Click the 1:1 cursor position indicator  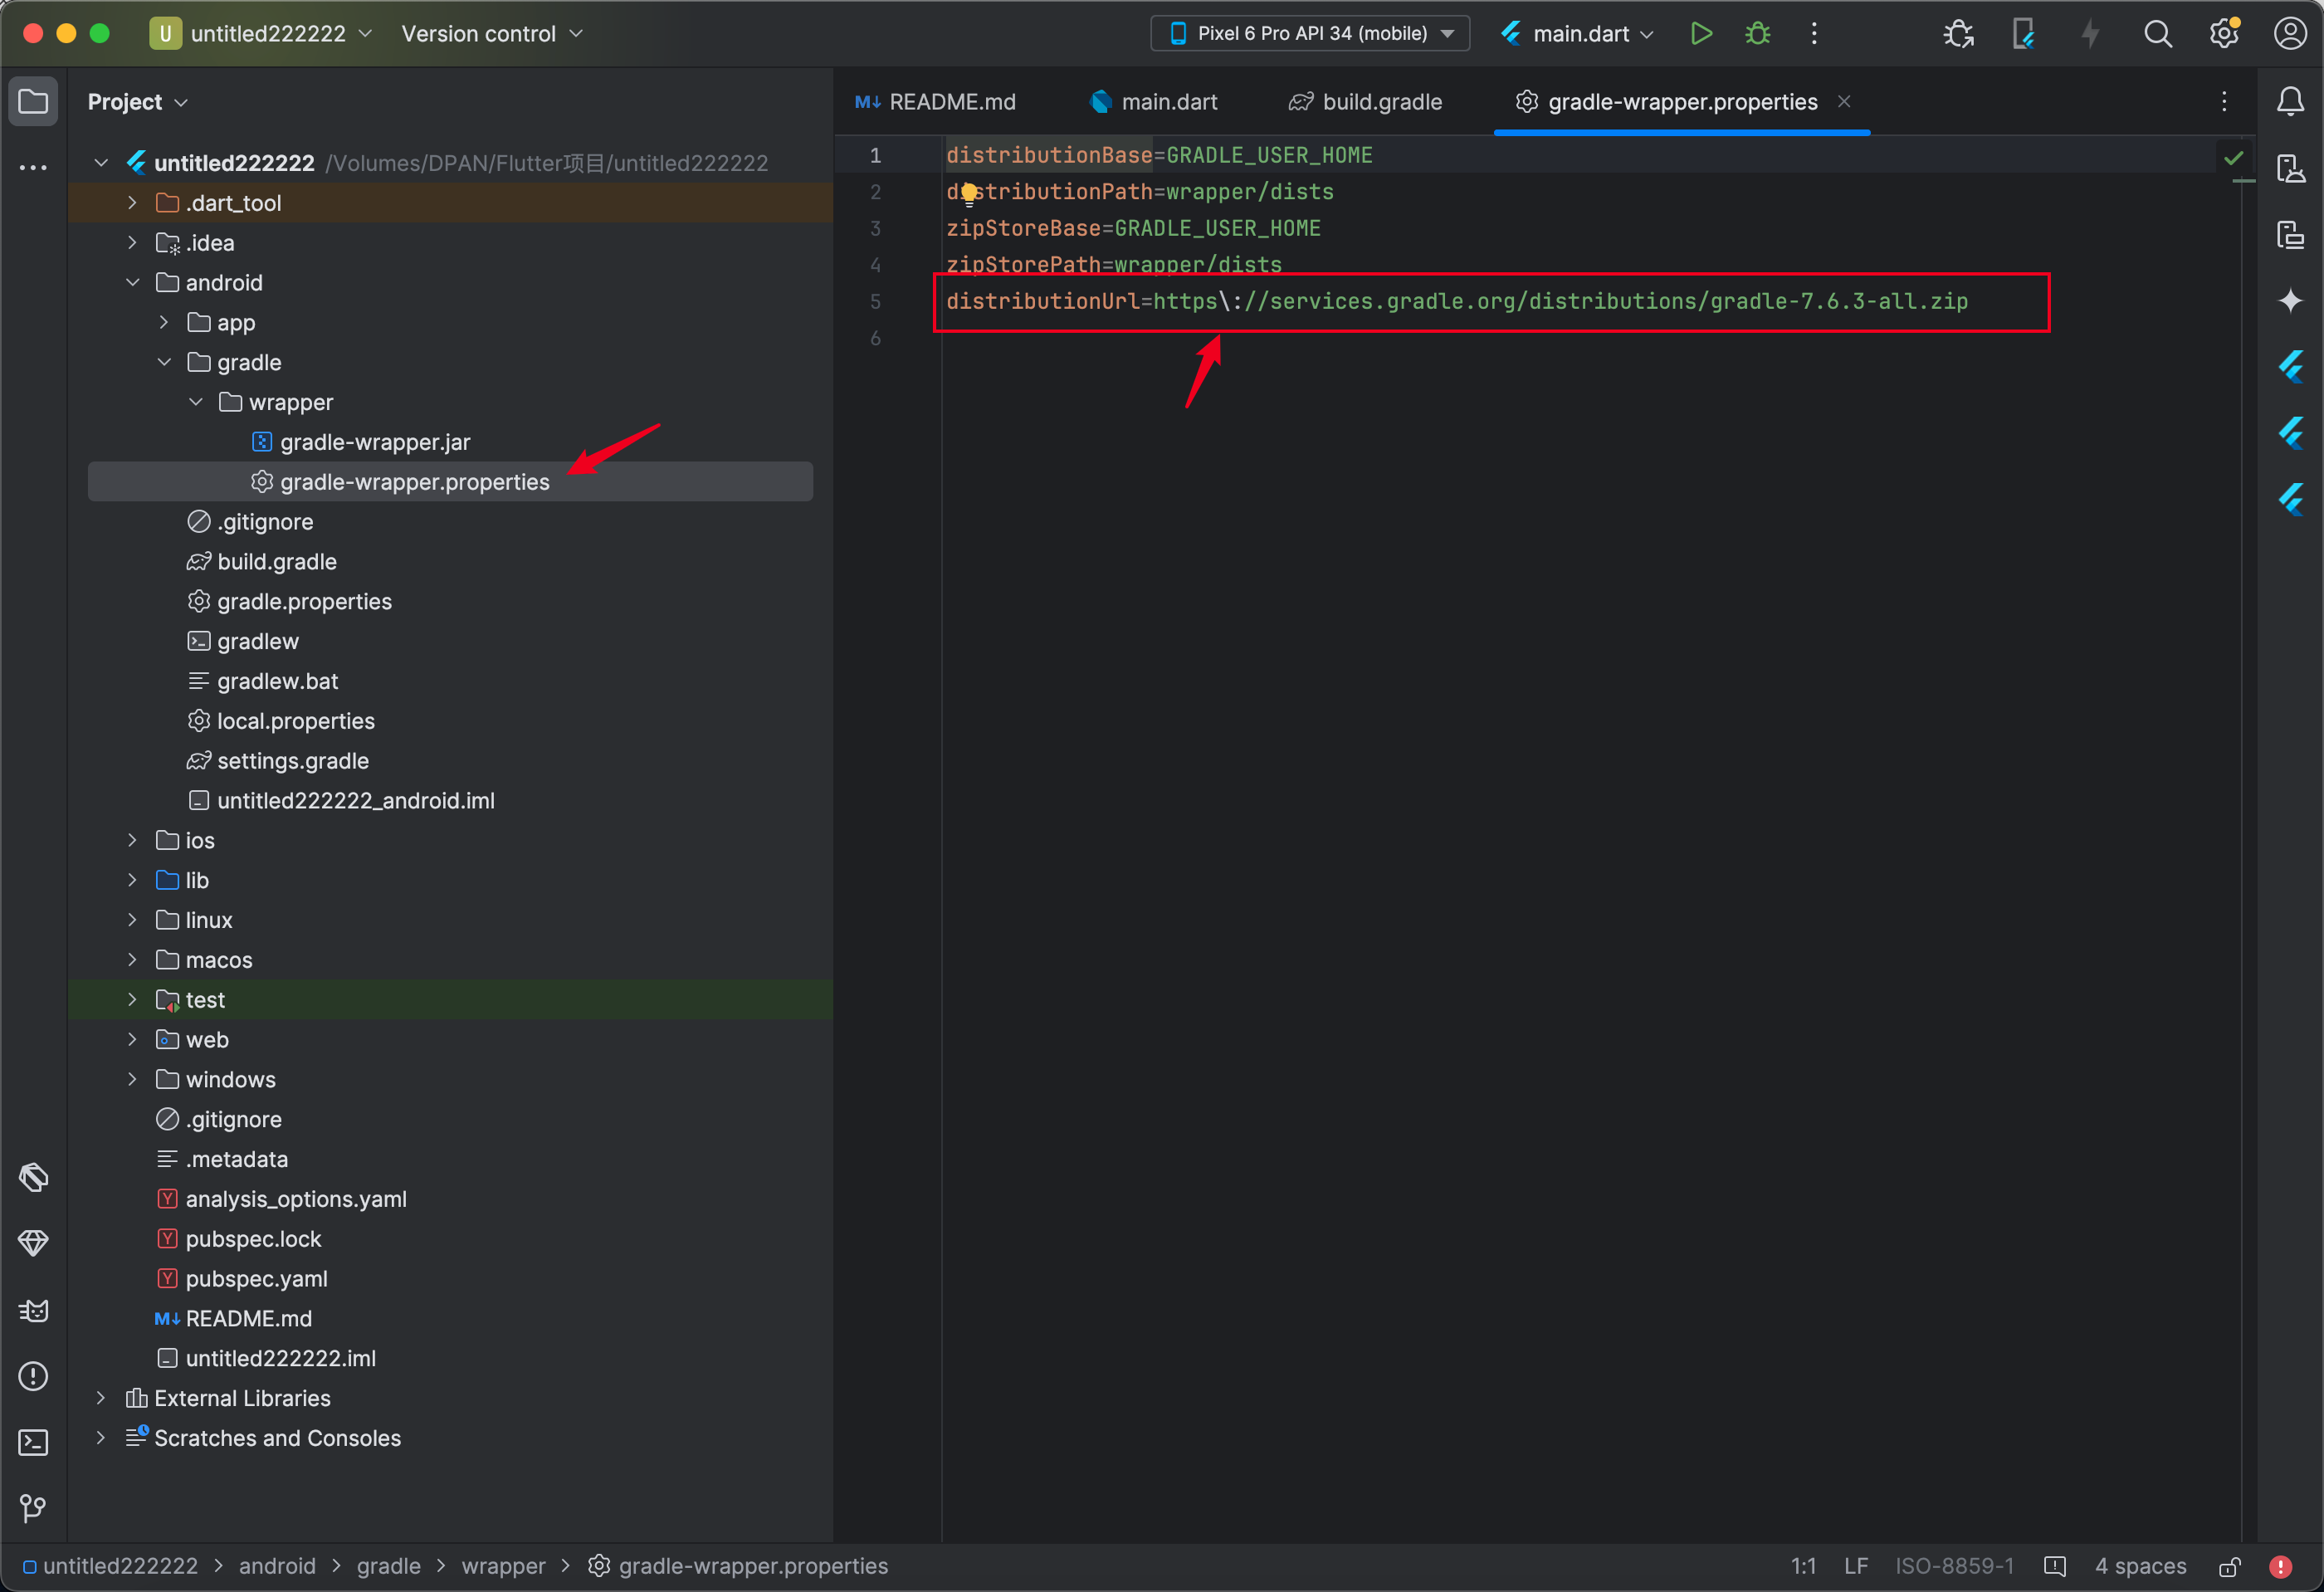coord(1803,1566)
